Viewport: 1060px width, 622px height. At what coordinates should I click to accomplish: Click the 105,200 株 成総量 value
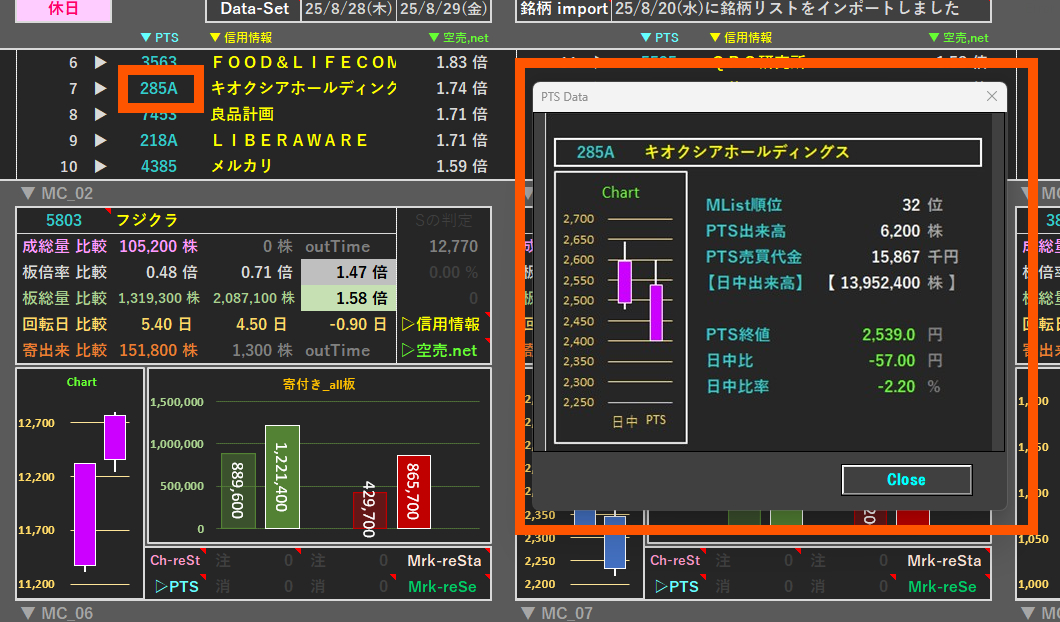159,246
